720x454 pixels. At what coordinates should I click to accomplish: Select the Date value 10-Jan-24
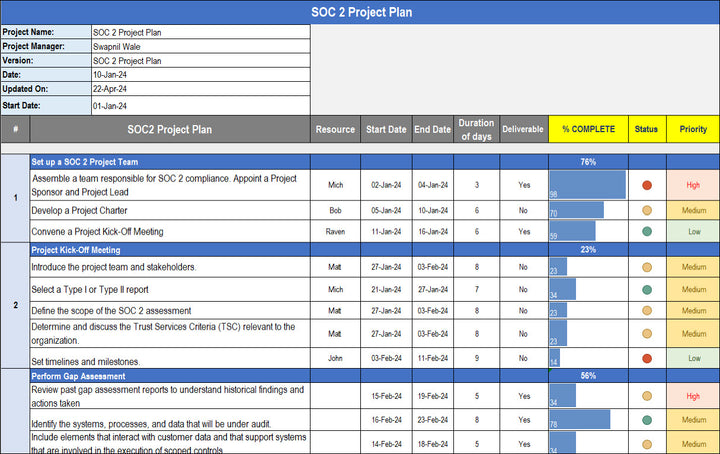point(201,74)
